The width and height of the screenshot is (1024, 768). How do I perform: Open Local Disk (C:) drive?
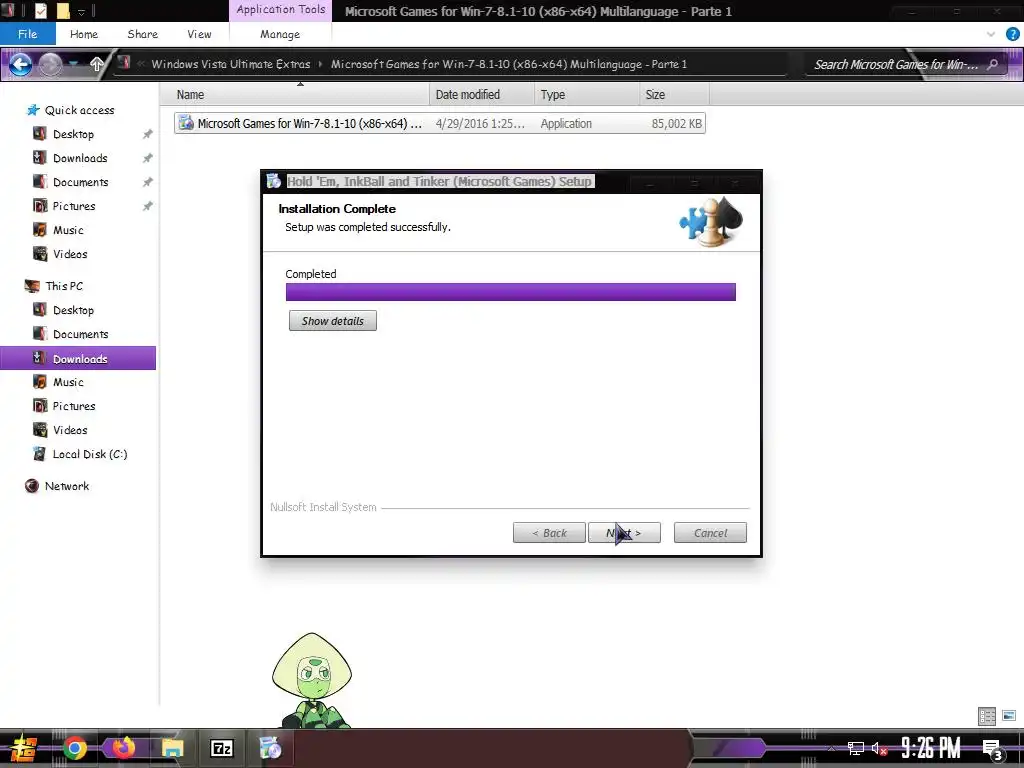[89, 454]
